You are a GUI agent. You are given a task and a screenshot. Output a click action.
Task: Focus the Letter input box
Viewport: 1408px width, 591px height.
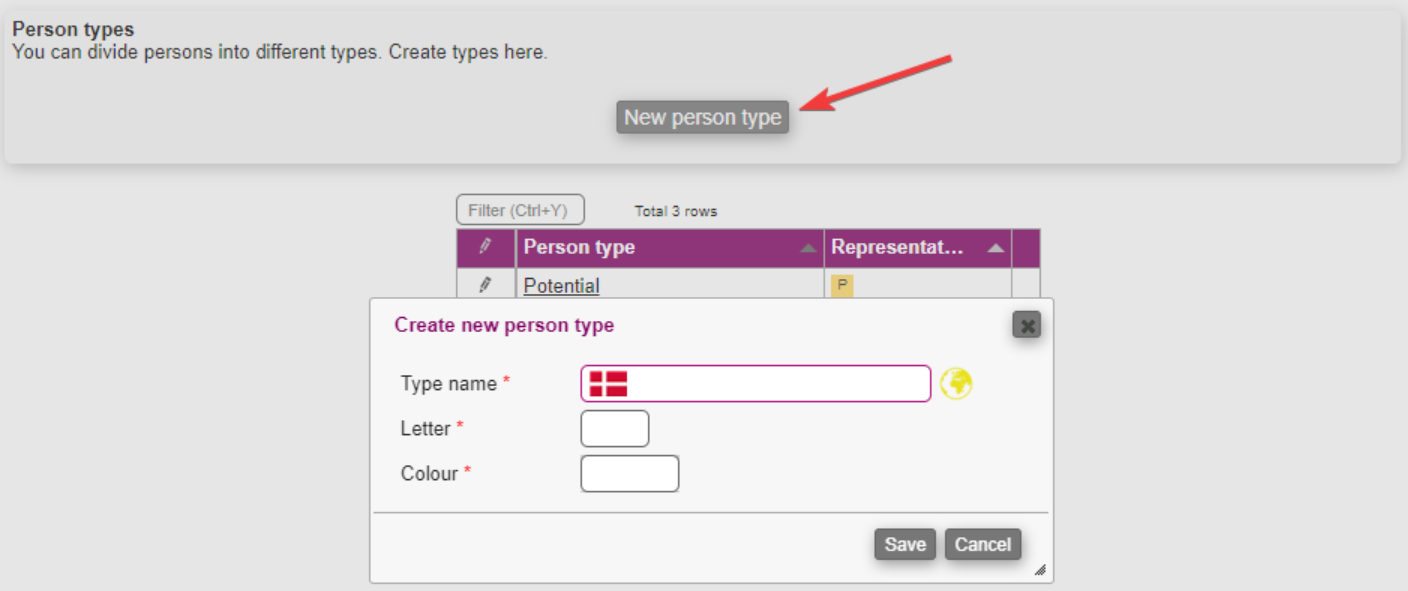[x=614, y=429]
